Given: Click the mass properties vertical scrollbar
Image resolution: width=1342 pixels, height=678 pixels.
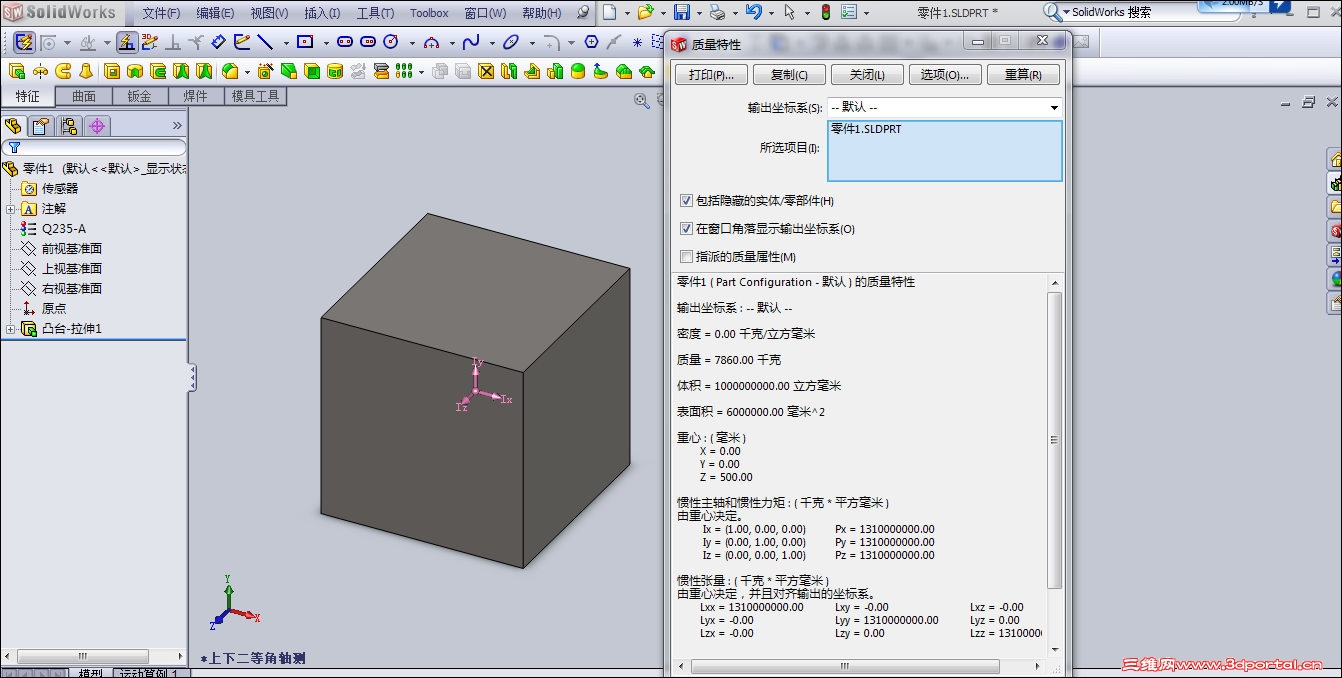Looking at the screenshot, I should pos(1054,440).
